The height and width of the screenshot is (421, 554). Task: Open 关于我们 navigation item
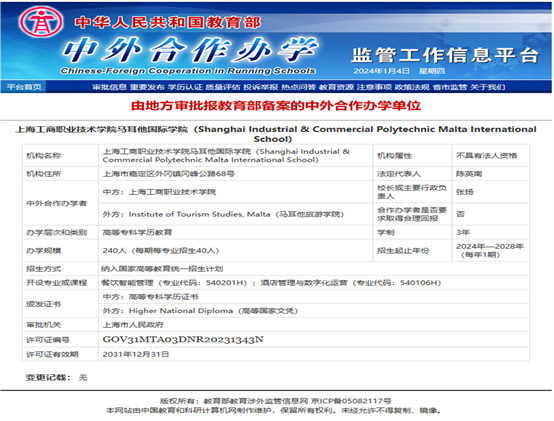[x=488, y=87]
